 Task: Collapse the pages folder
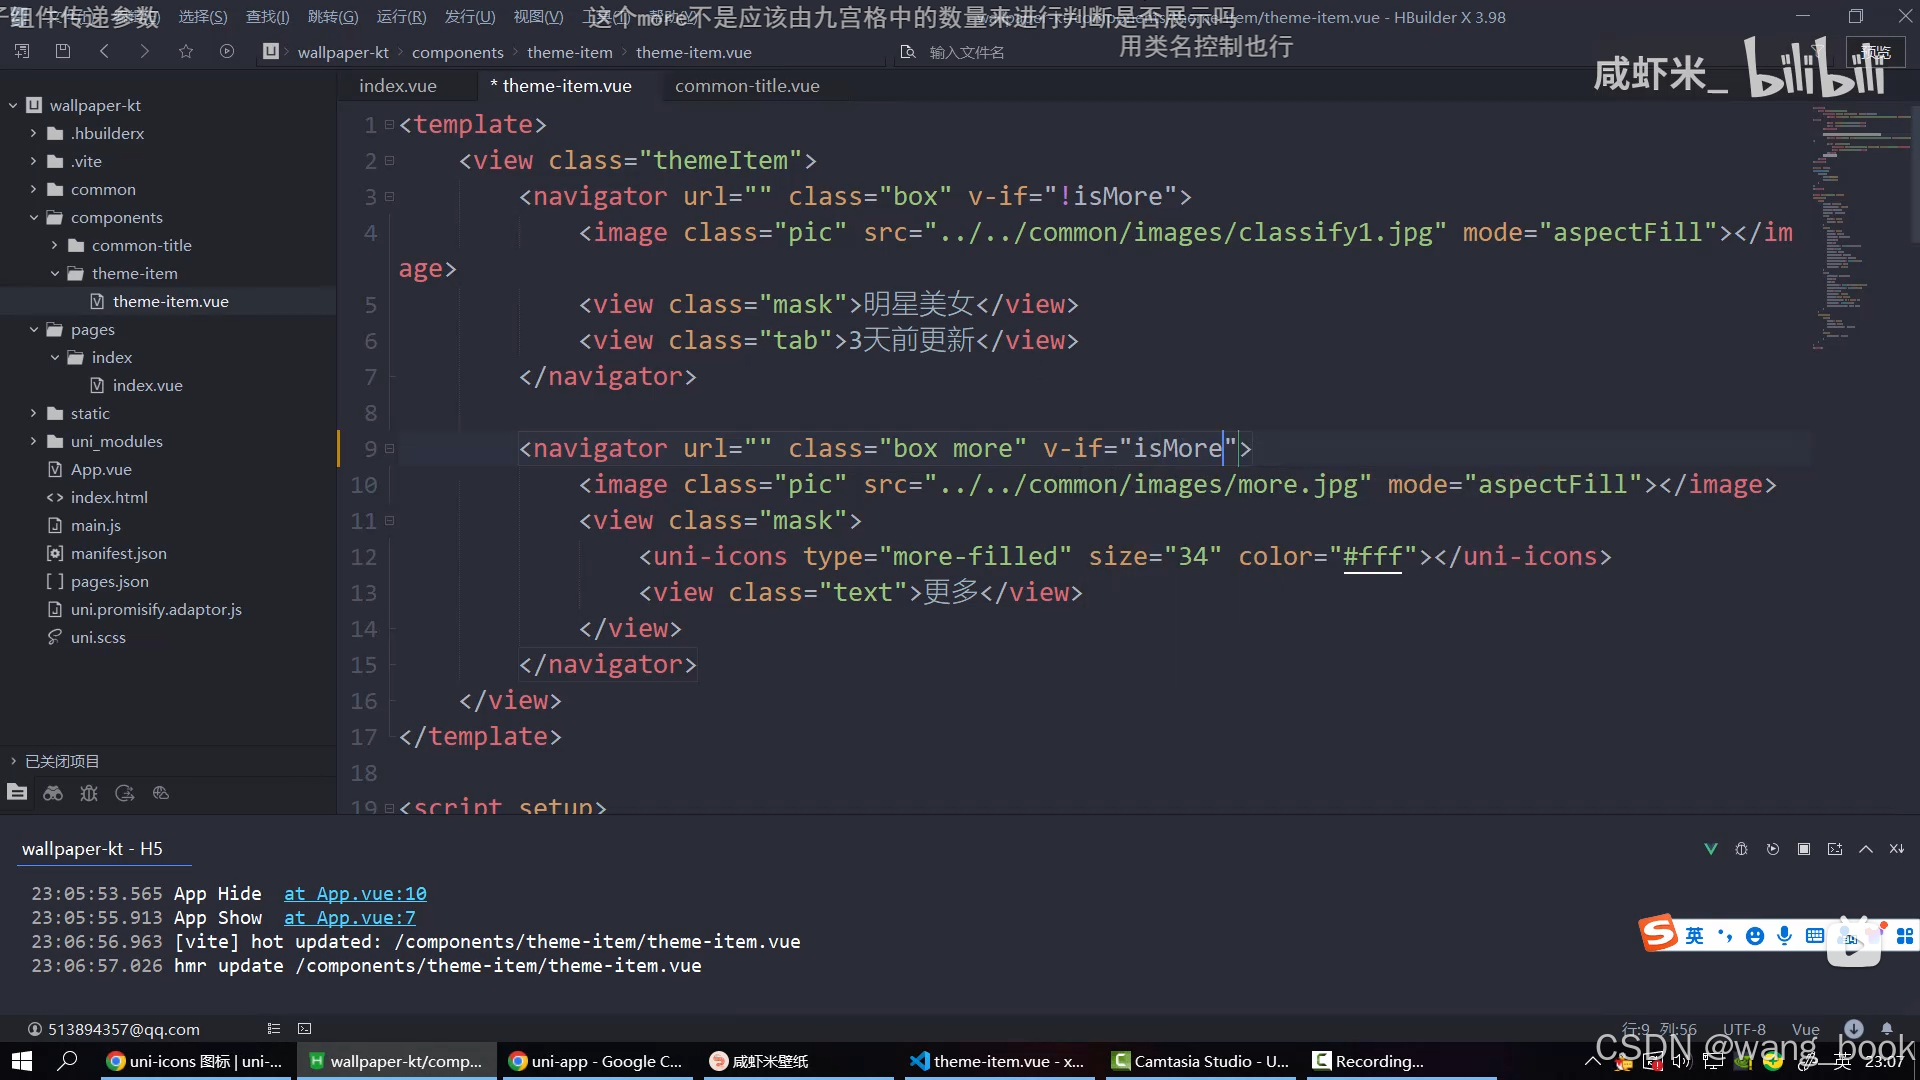coord(33,329)
